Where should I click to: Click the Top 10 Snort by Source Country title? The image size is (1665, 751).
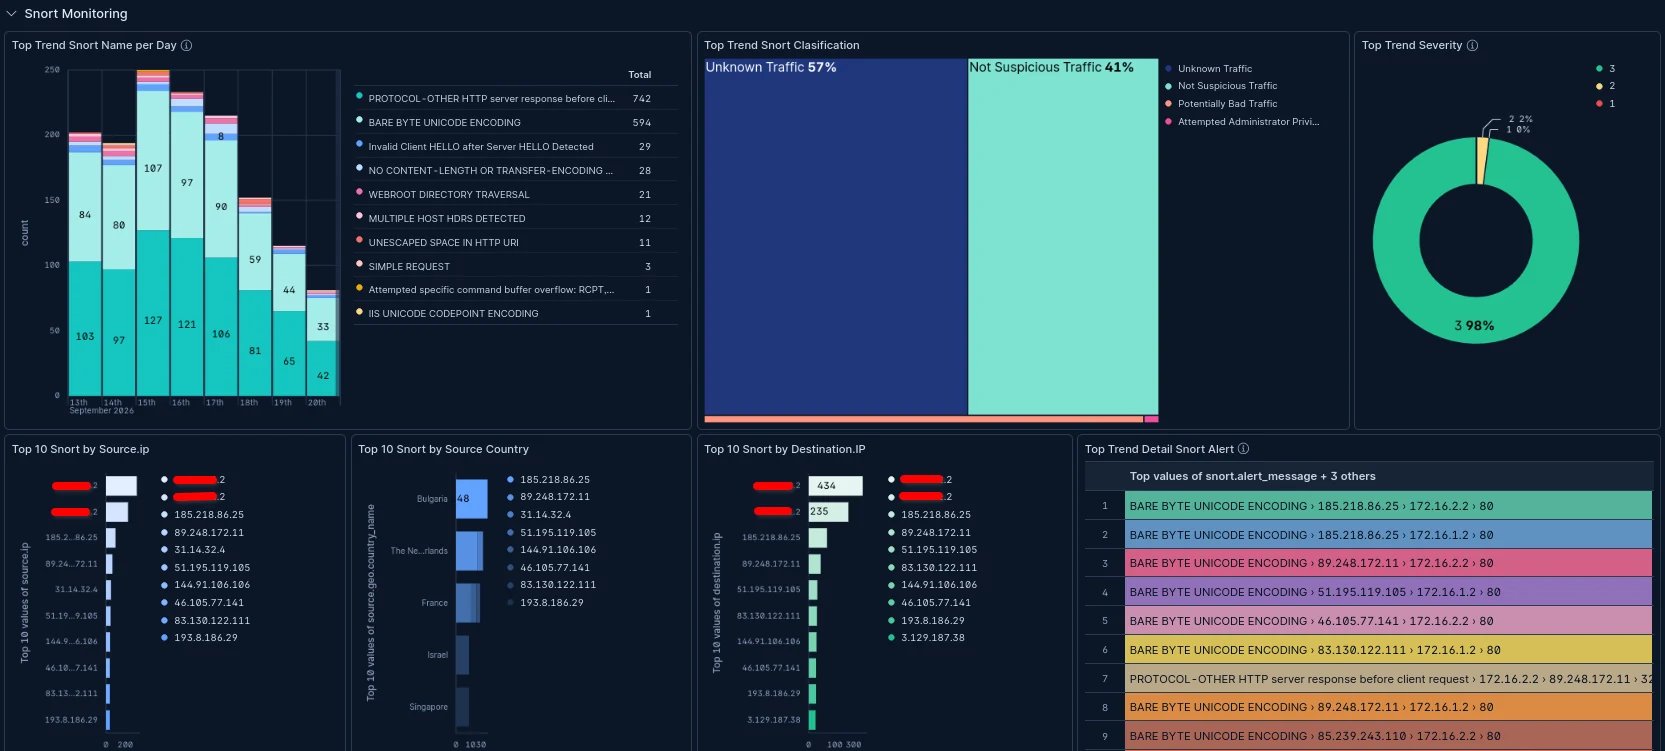[x=443, y=449]
